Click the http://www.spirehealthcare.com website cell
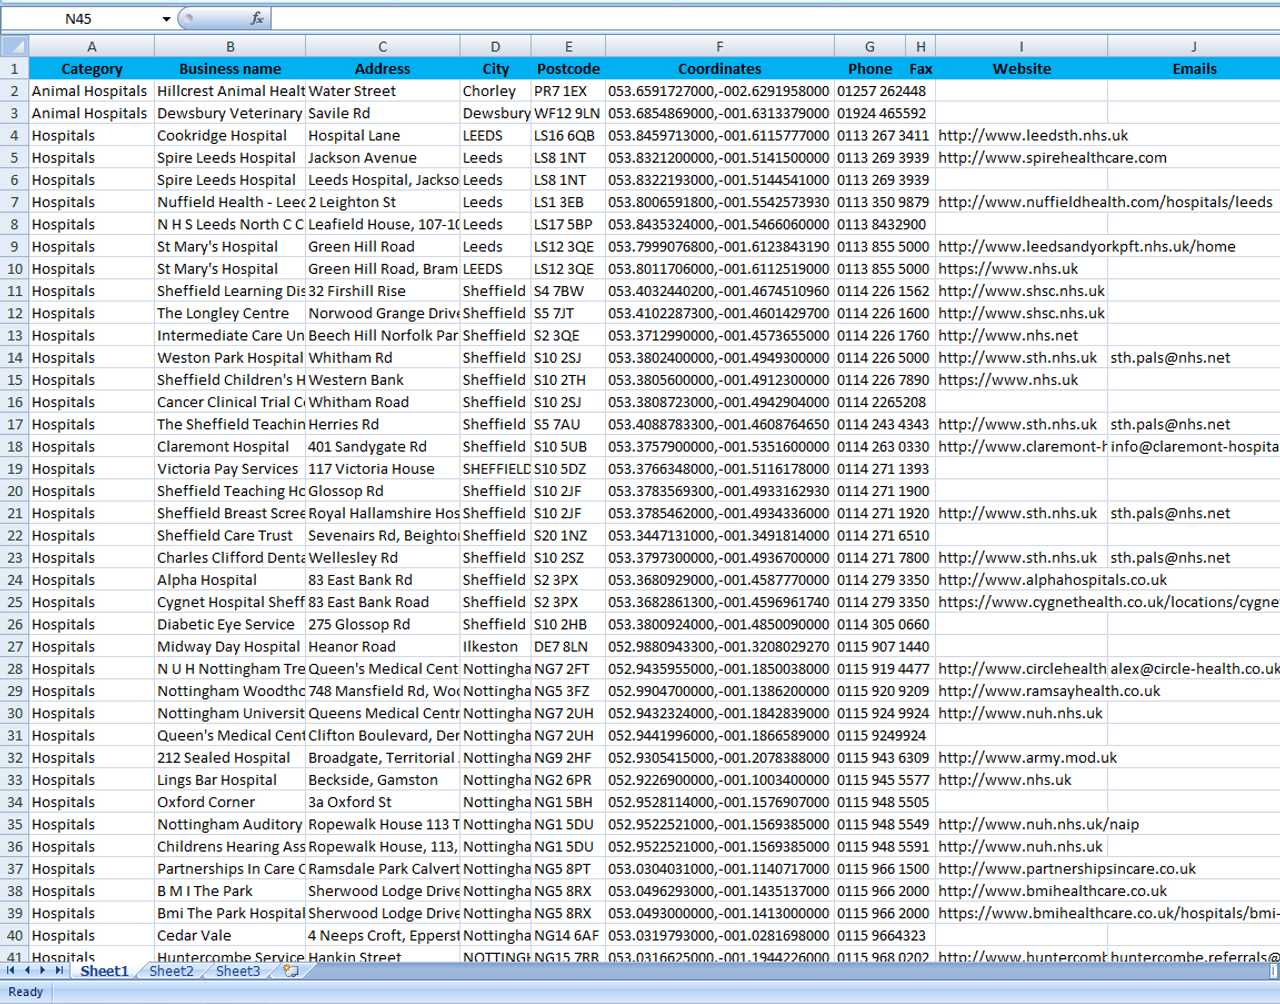This screenshot has width=1280, height=1004. pyautogui.click(x=1022, y=158)
